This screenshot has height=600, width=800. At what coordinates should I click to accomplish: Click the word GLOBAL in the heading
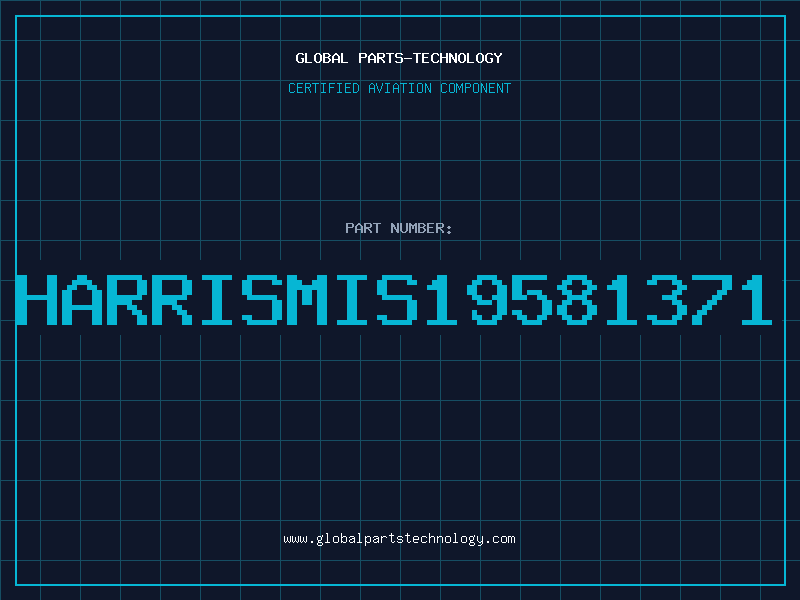click(321, 58)
